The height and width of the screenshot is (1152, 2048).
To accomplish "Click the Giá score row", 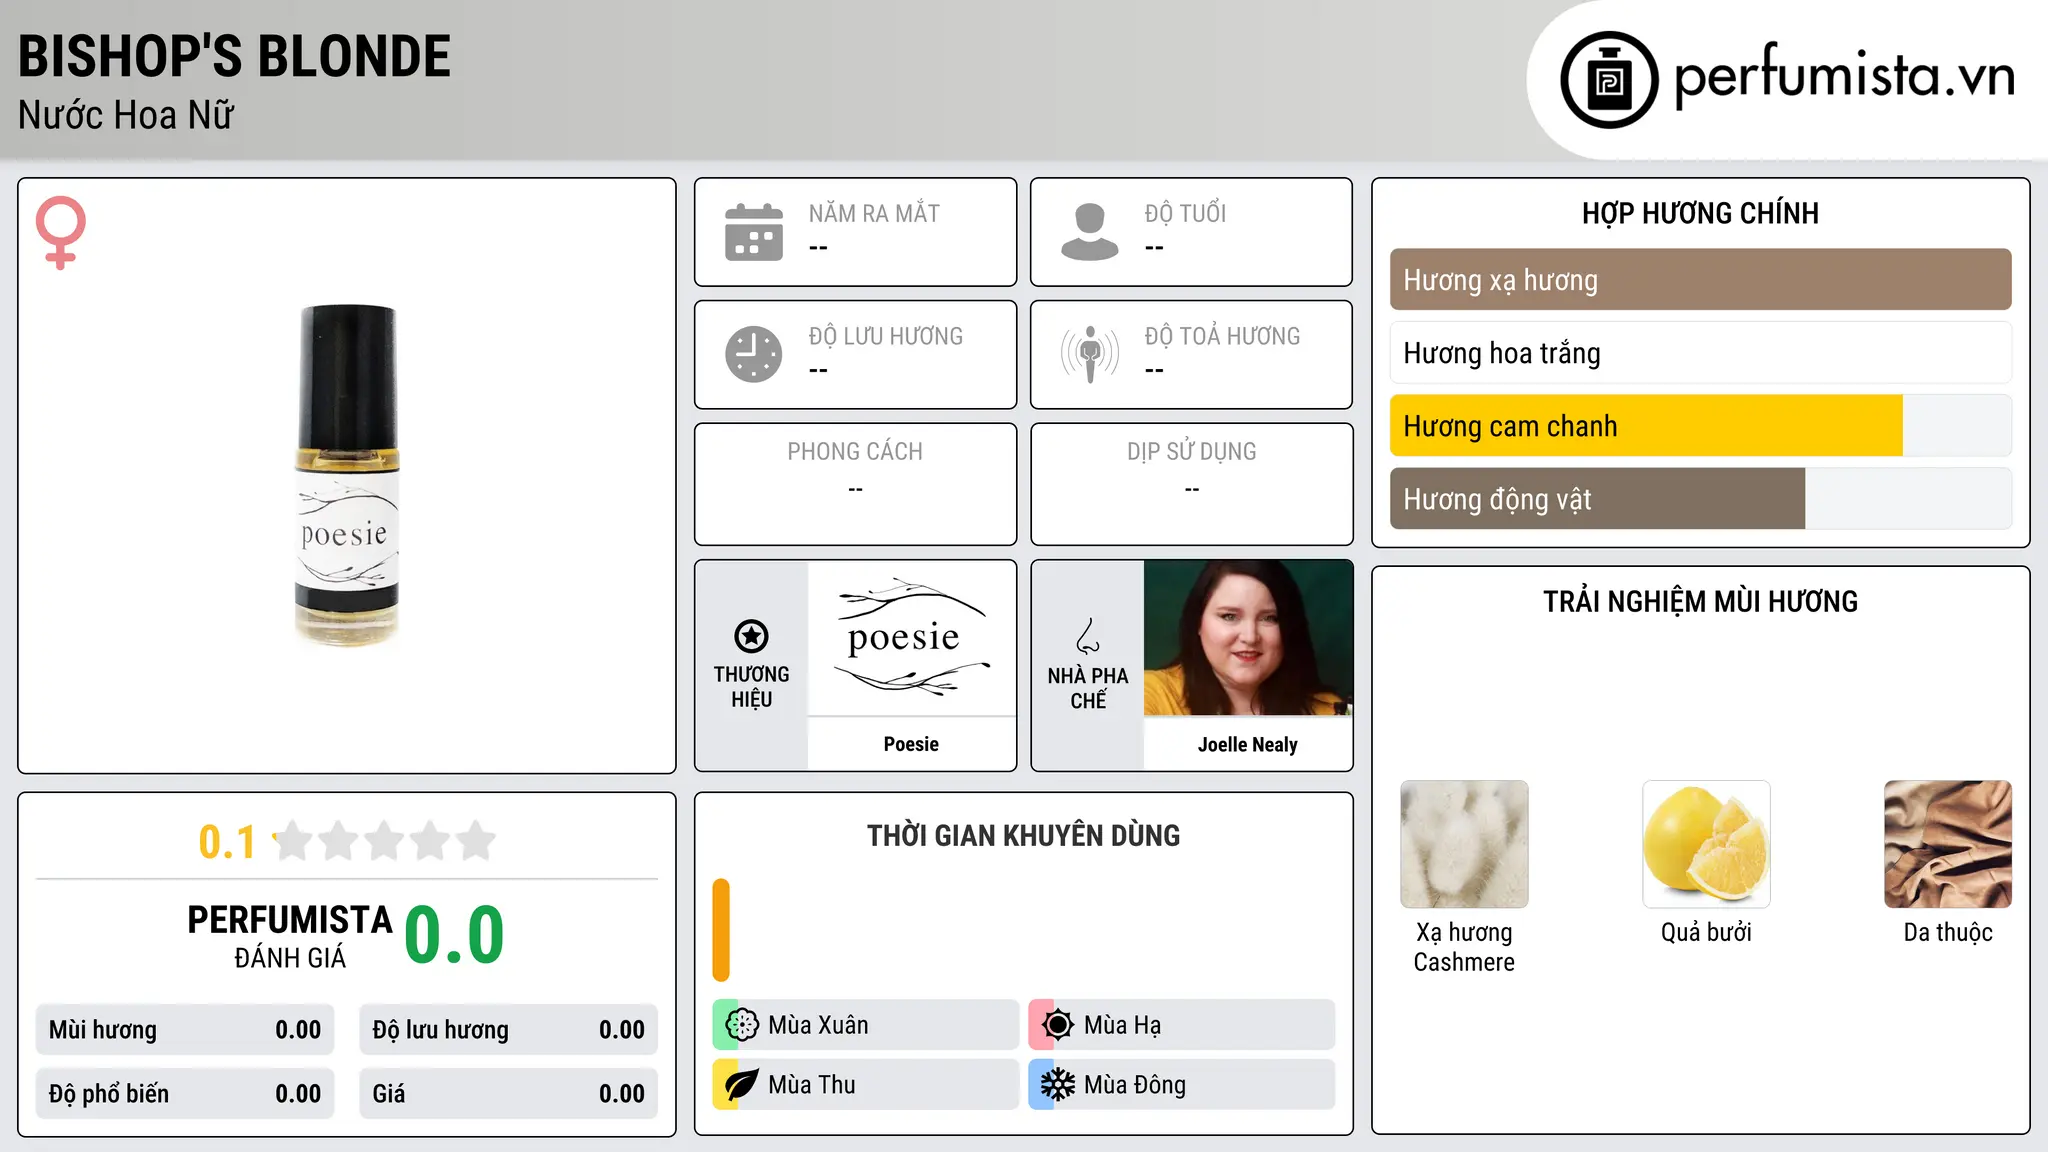I will pyautogui.click(x=508, y=1094).
